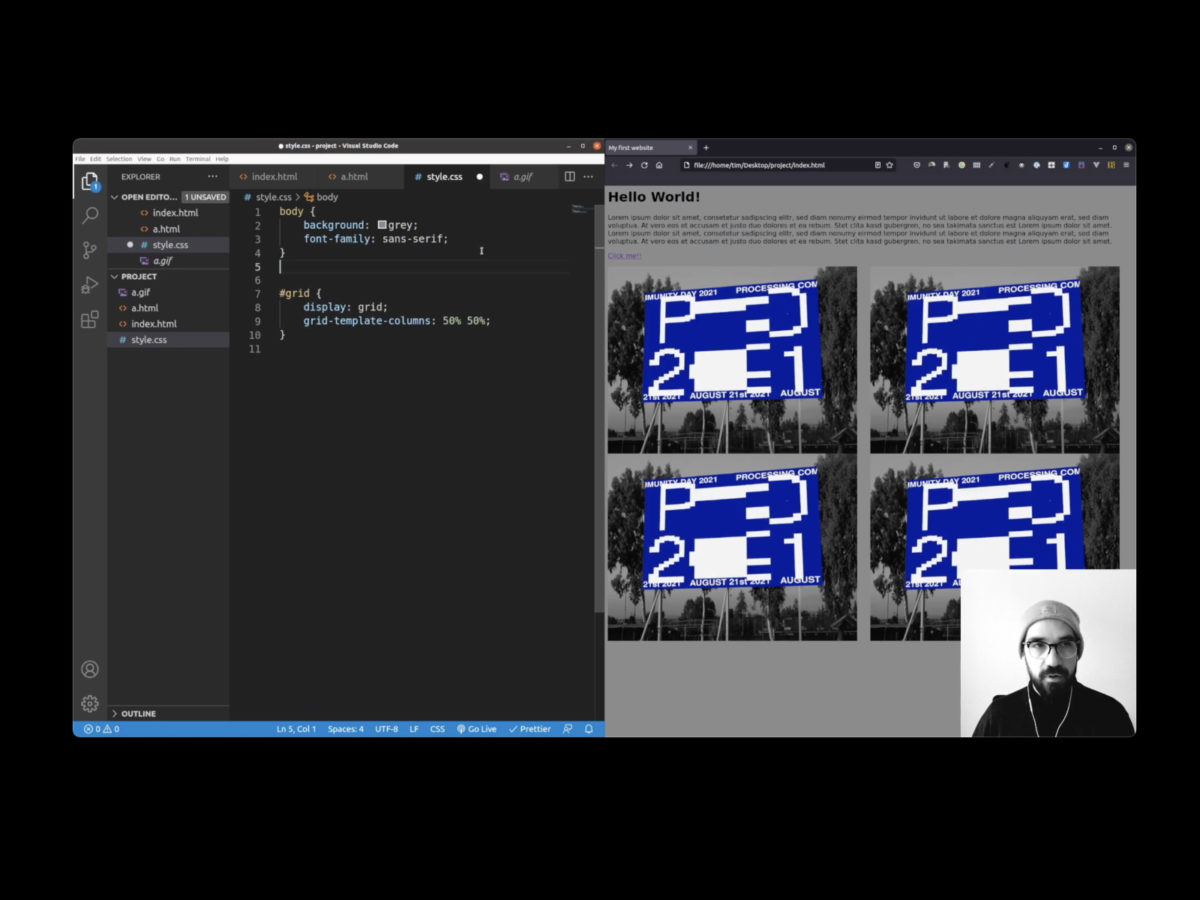The height and width of the screenshot is (900, 1200).
Task: Change the language mode from CSS
Action: (437, 729)
